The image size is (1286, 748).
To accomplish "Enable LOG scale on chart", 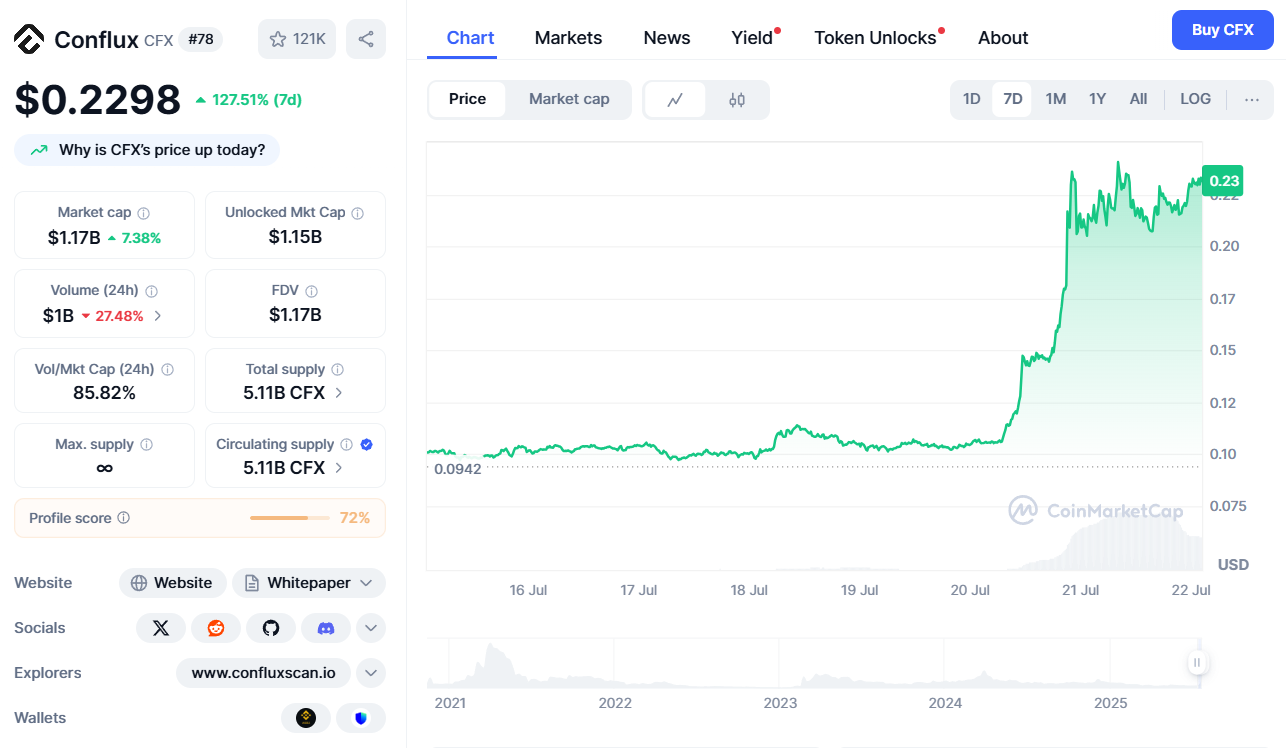I will 1195,99.
